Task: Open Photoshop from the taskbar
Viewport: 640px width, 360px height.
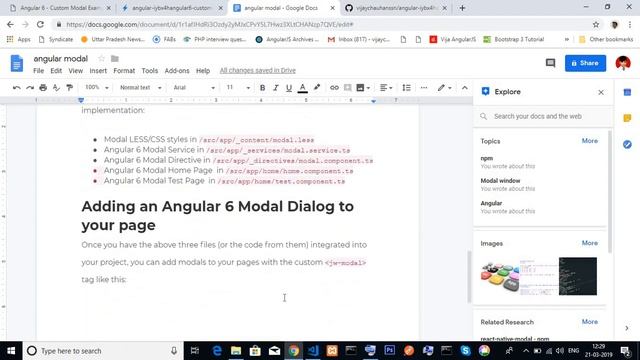Action: point(389,351)
